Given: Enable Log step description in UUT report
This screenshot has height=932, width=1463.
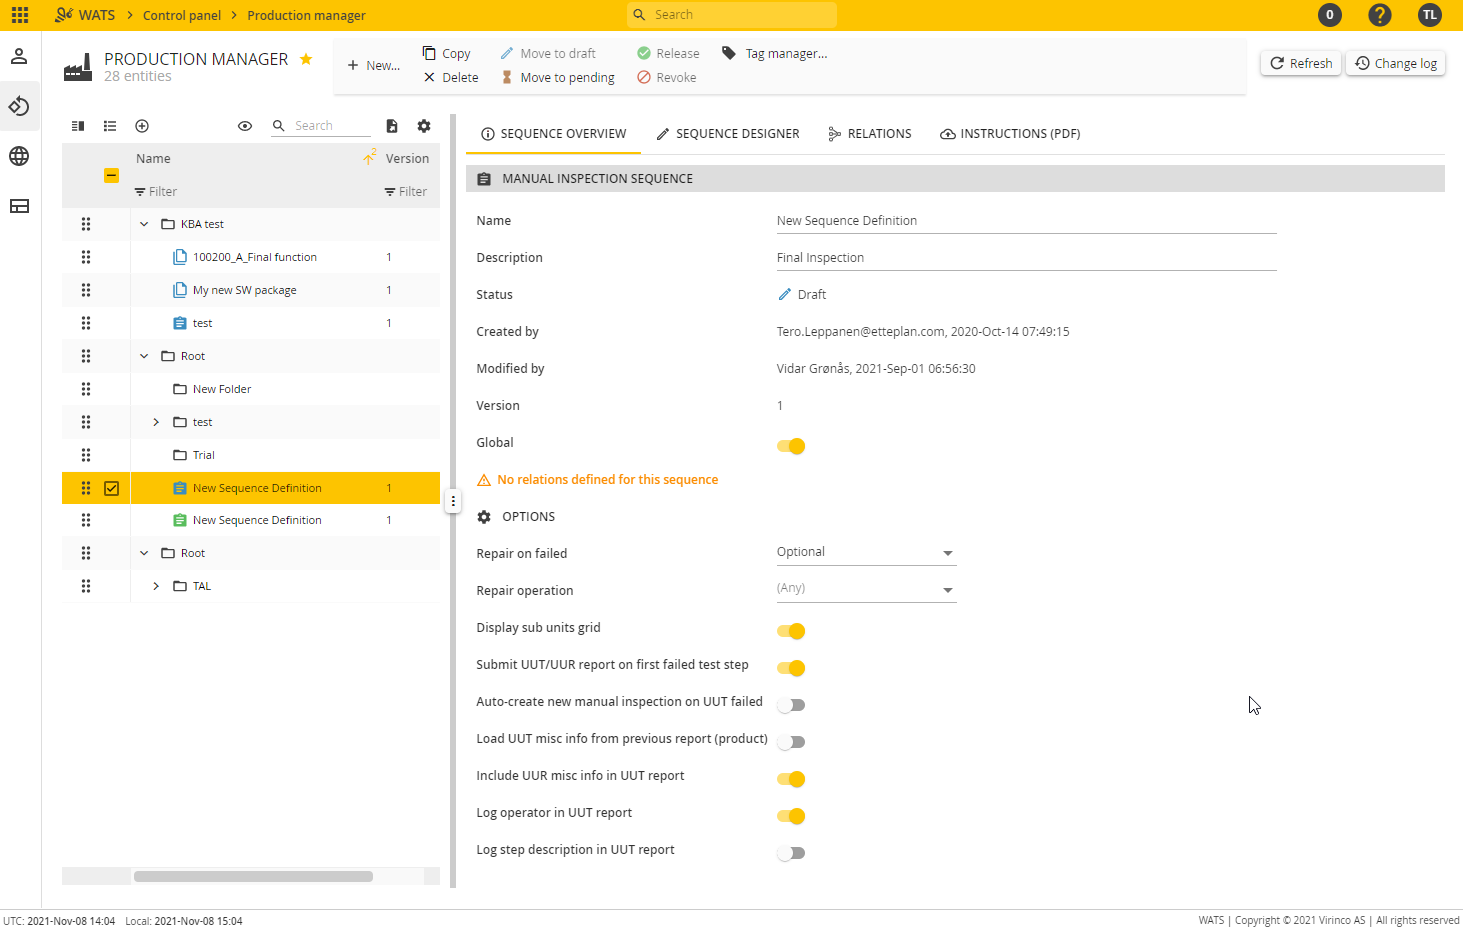Looking at the screenshot, I should pos(791,853).
